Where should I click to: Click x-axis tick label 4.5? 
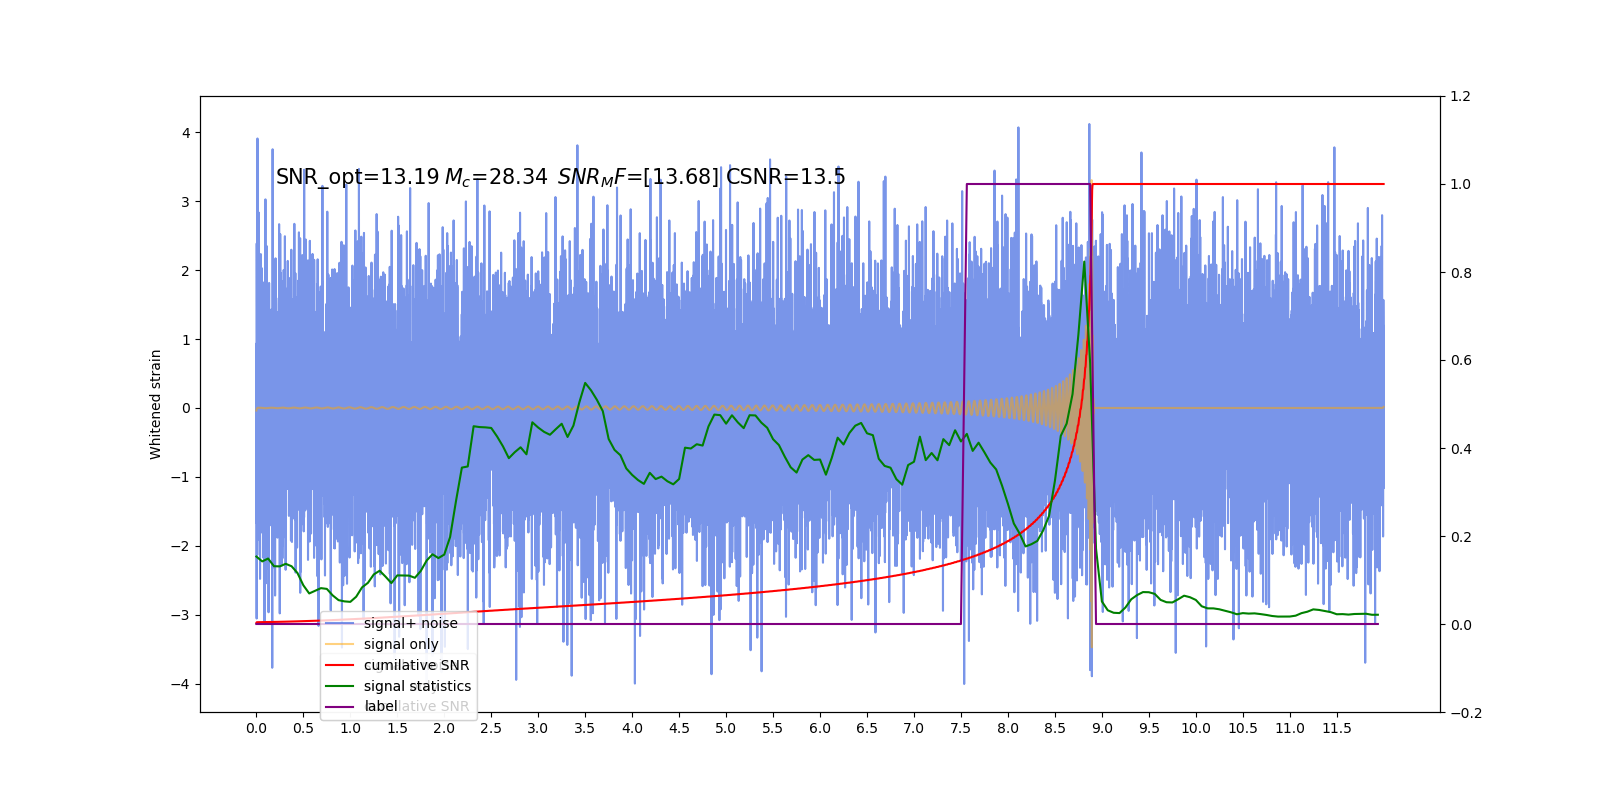(x=679, y=728)
